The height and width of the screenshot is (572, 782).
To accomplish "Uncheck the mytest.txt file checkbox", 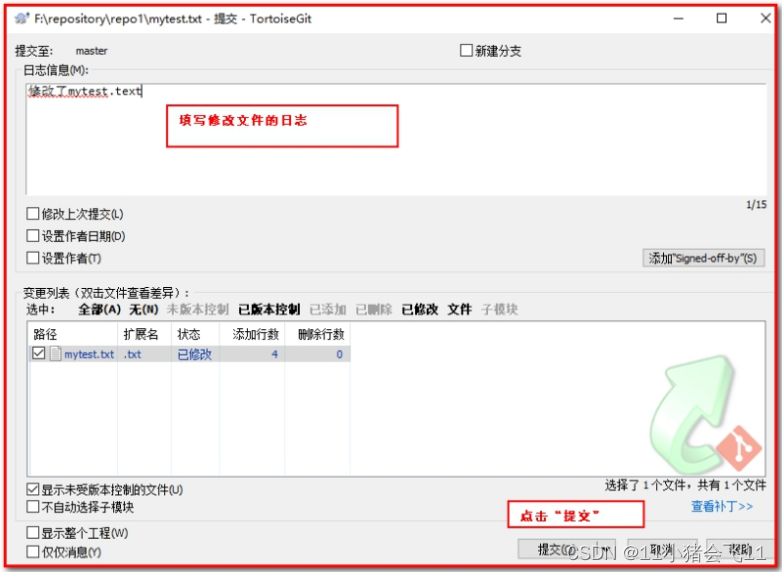I will (x=38, y=354).
